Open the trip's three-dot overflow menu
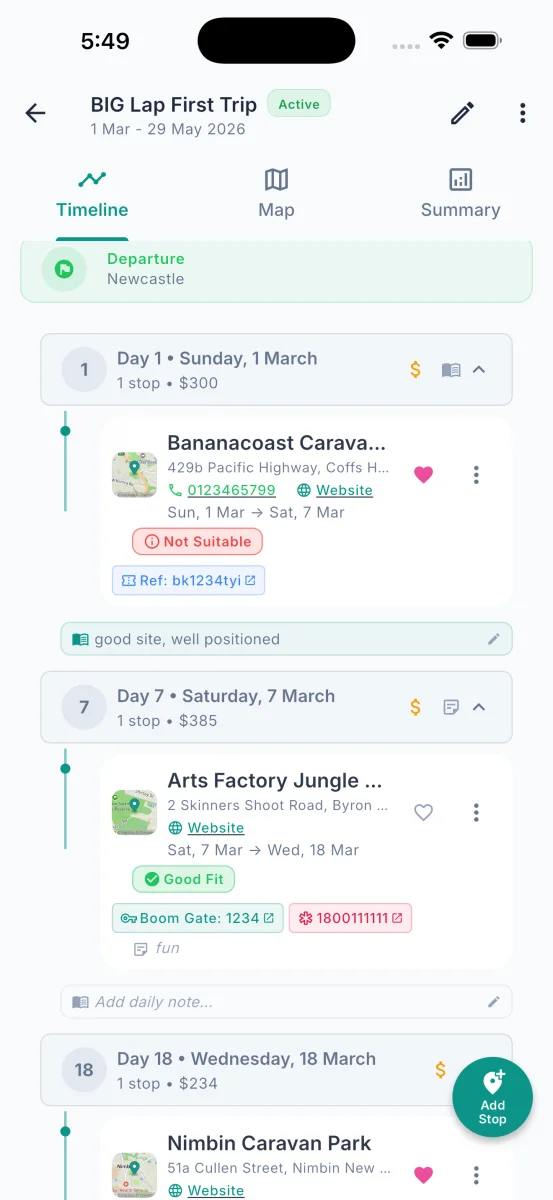The image size is (553, 1200). (522, 113)
